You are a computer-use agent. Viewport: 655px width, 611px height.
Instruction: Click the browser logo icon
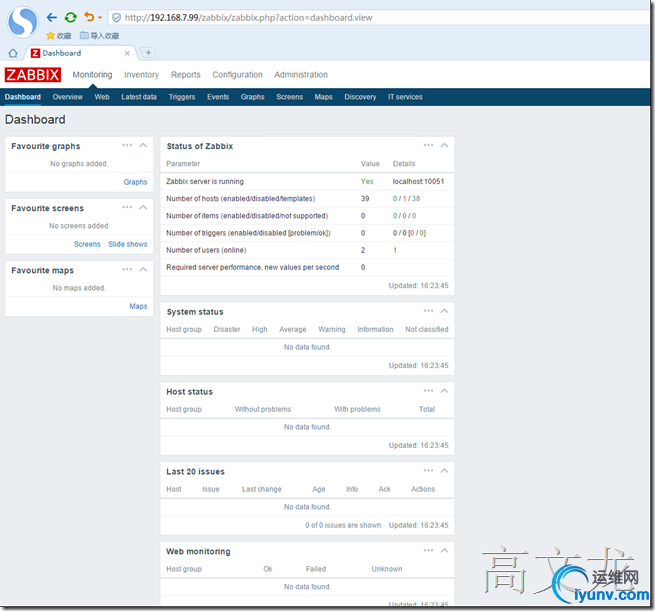23,22
